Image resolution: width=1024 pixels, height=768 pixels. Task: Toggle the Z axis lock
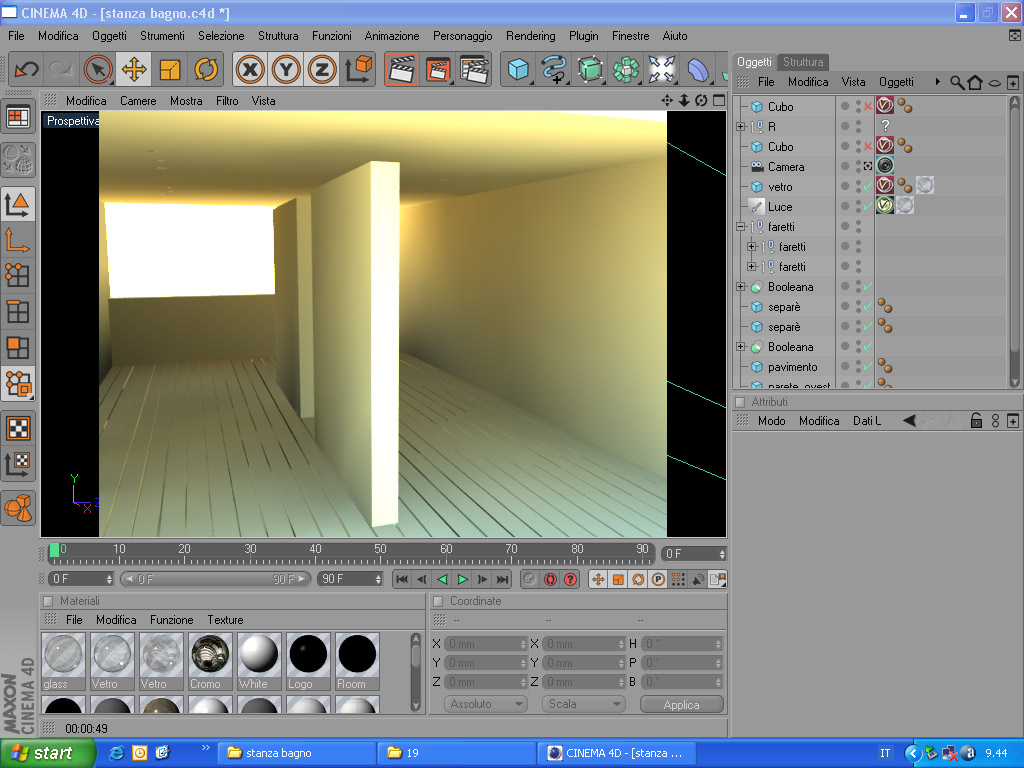322,69
